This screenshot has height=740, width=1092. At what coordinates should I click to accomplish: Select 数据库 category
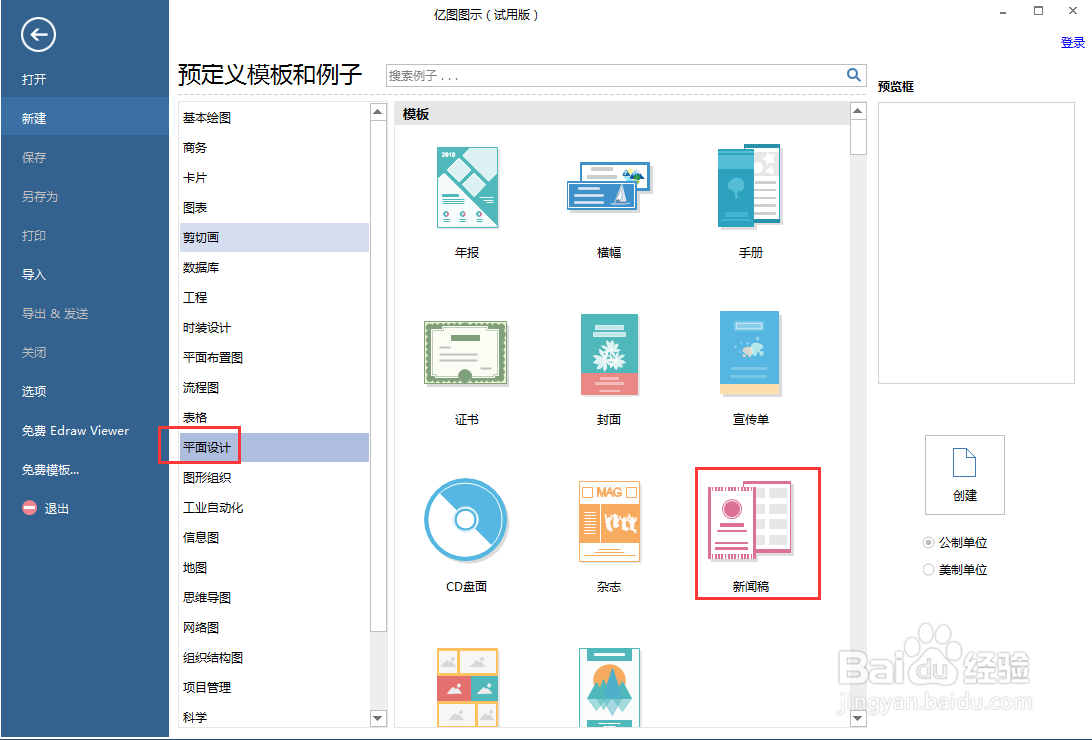click(274, 267)
